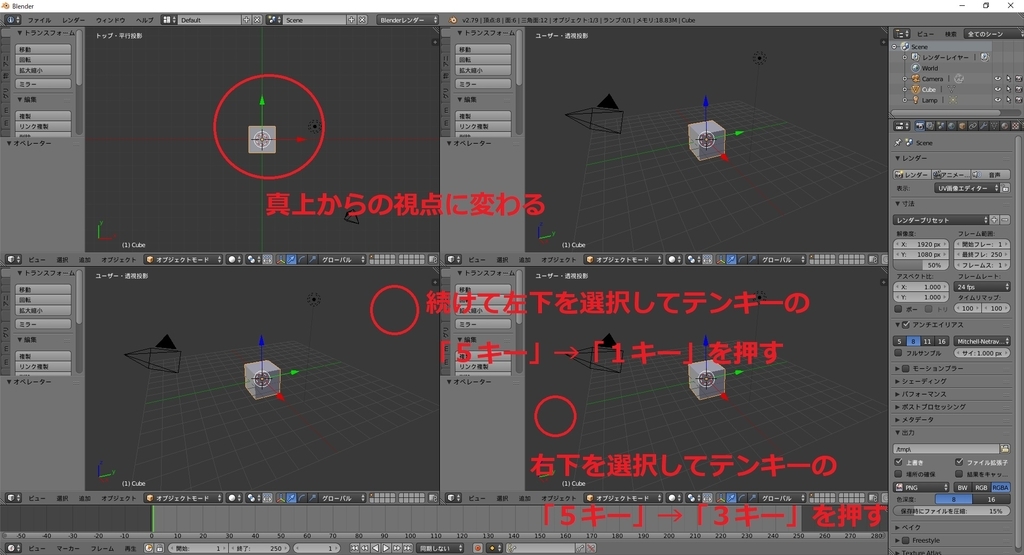Open the Modifiers properties wrench icon
The image size is (1024, 555).
[x=984, y=126]
